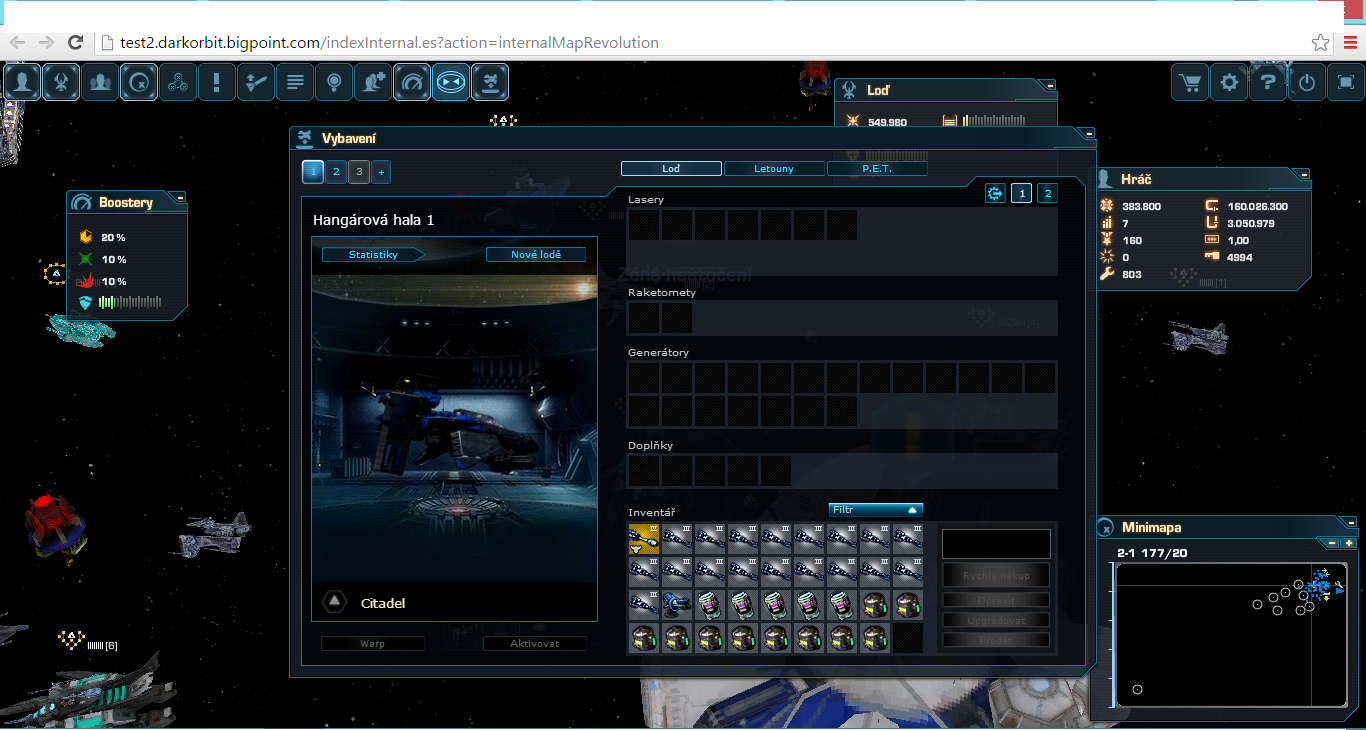Switch to equipment configuration 2
The width and height of the screenshot is (1366, 730).
(1047, 194)
